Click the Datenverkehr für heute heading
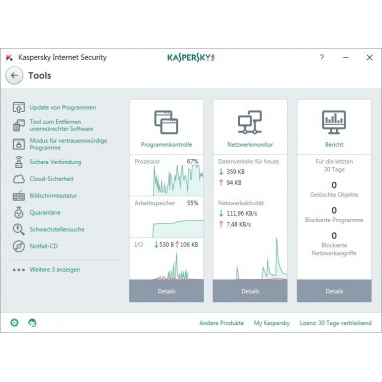 click(x=248, y=162)
